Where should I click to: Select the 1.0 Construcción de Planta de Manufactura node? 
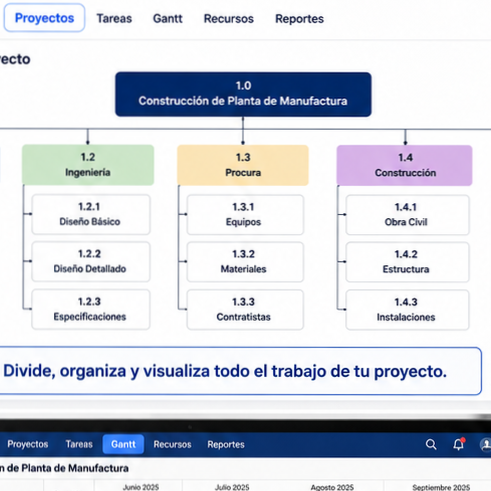click(243, 94)
